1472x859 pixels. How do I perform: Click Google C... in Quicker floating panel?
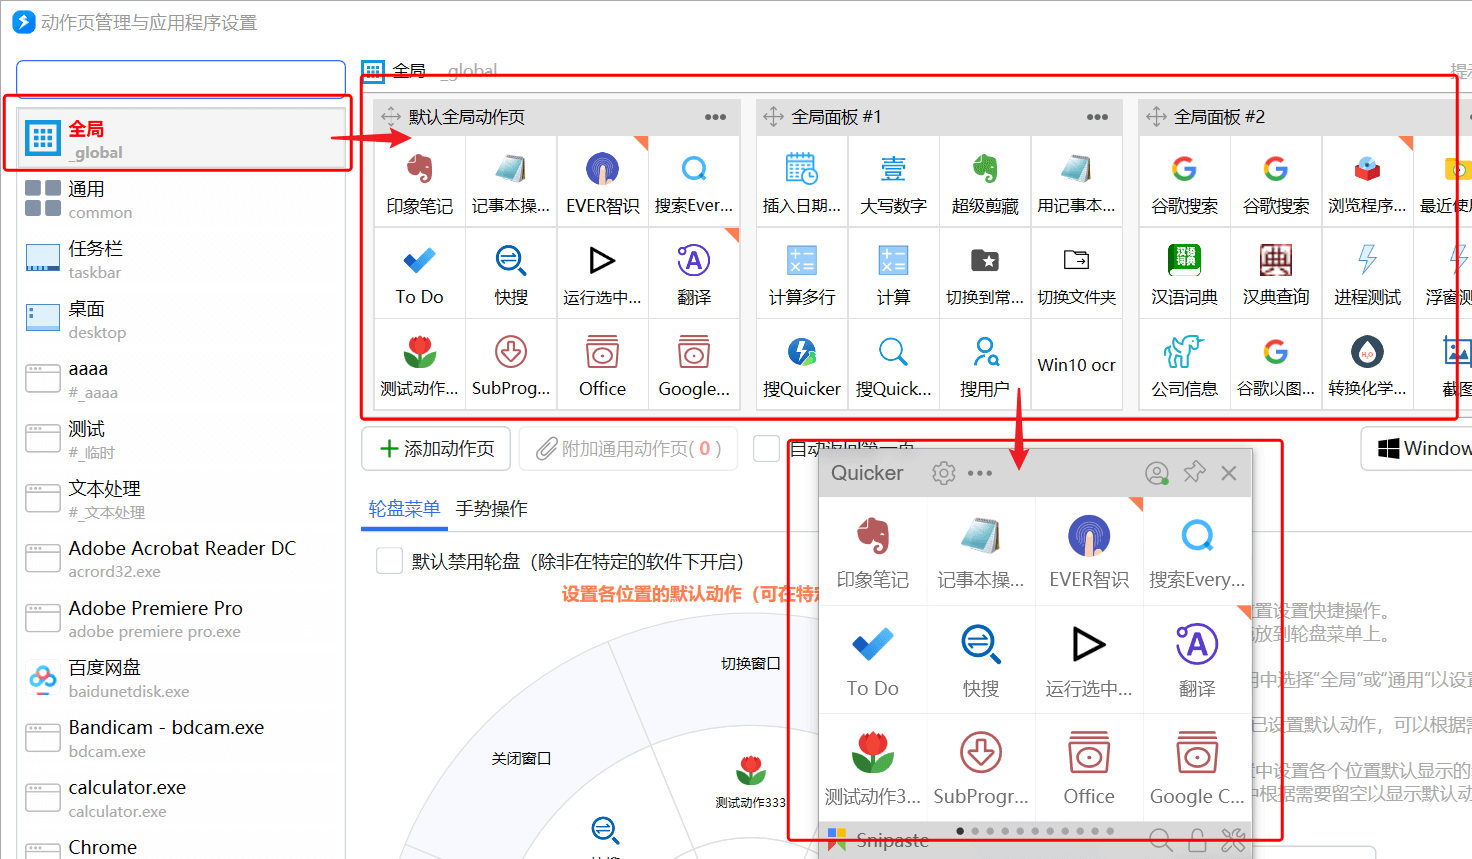pos(1197,768)
